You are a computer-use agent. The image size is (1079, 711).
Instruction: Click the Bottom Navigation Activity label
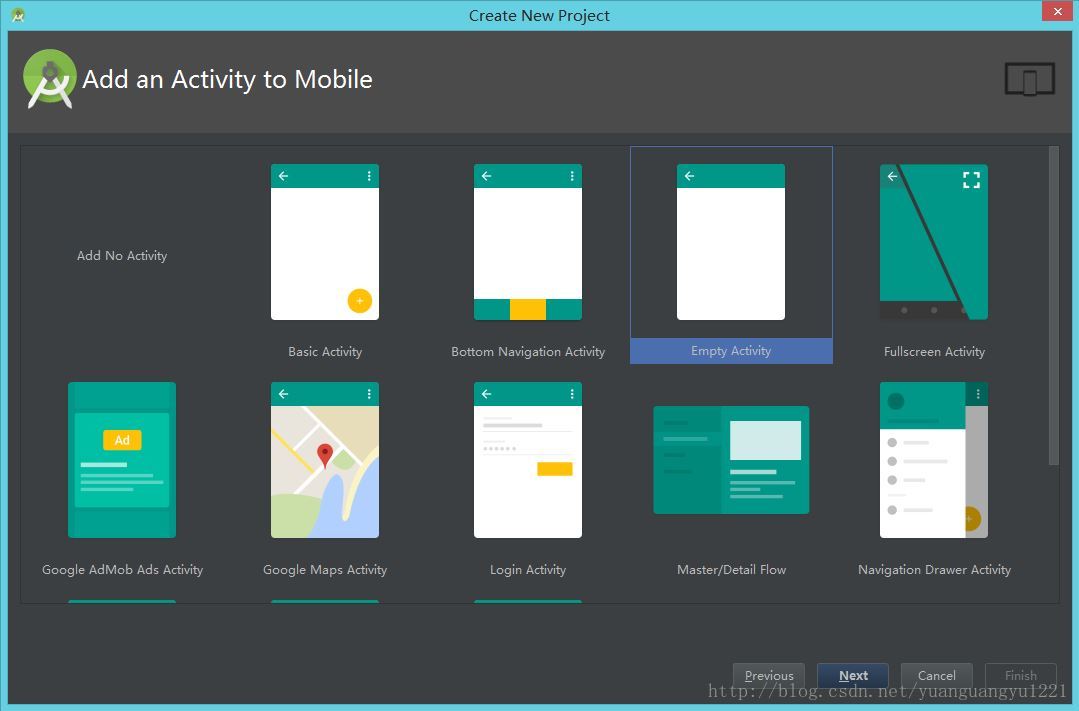528,352
